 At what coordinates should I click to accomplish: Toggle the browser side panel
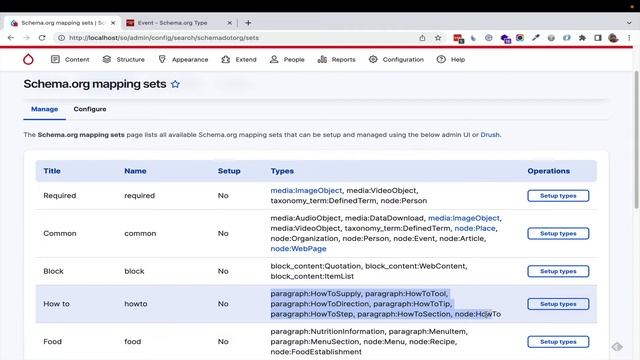tap(598, 38)
